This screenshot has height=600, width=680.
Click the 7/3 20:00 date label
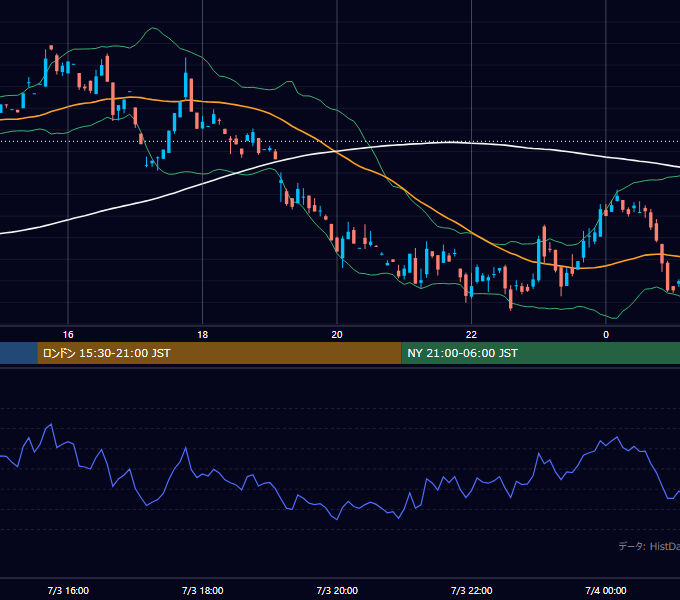click(x=337, y=590)
